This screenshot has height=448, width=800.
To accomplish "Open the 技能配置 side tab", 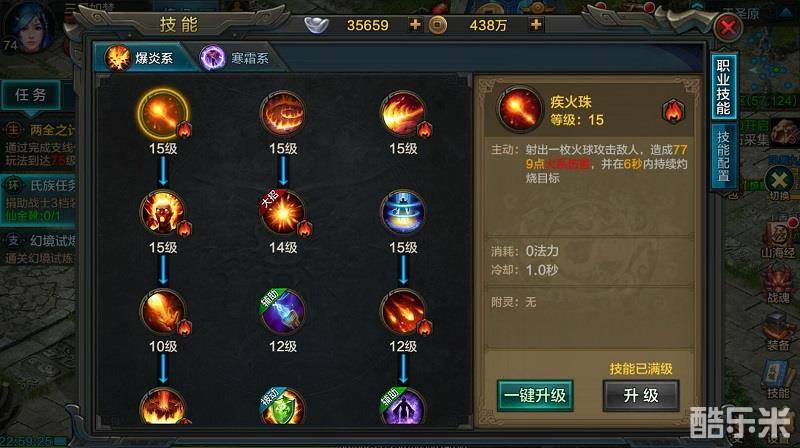I will click(724, 156).
